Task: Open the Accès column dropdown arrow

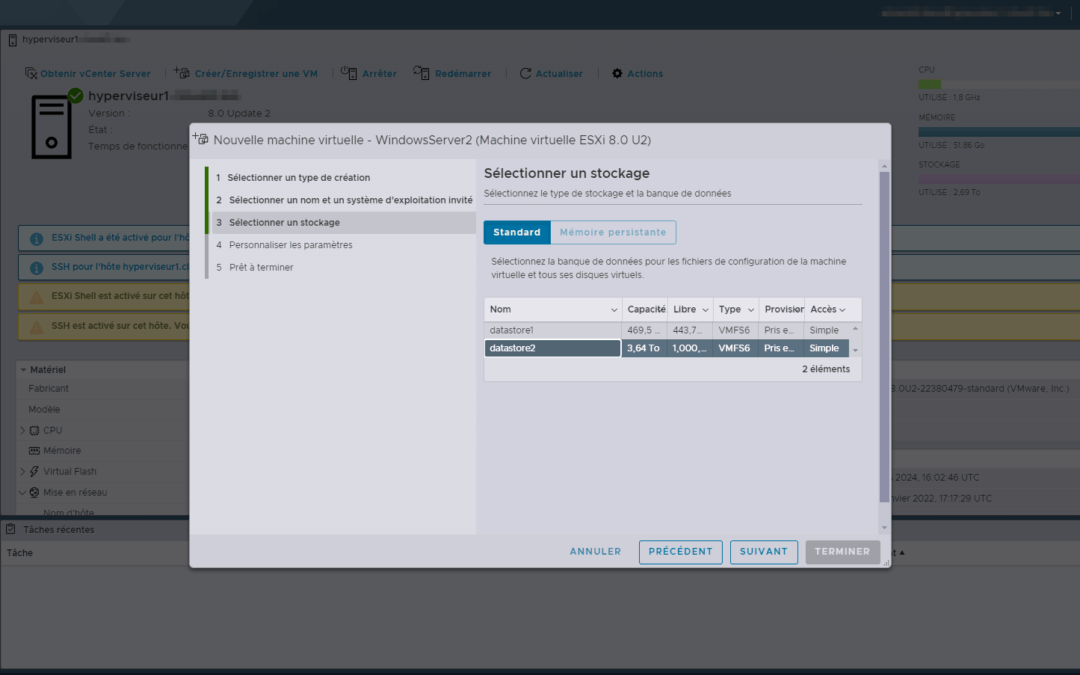Action: point(842,310)
